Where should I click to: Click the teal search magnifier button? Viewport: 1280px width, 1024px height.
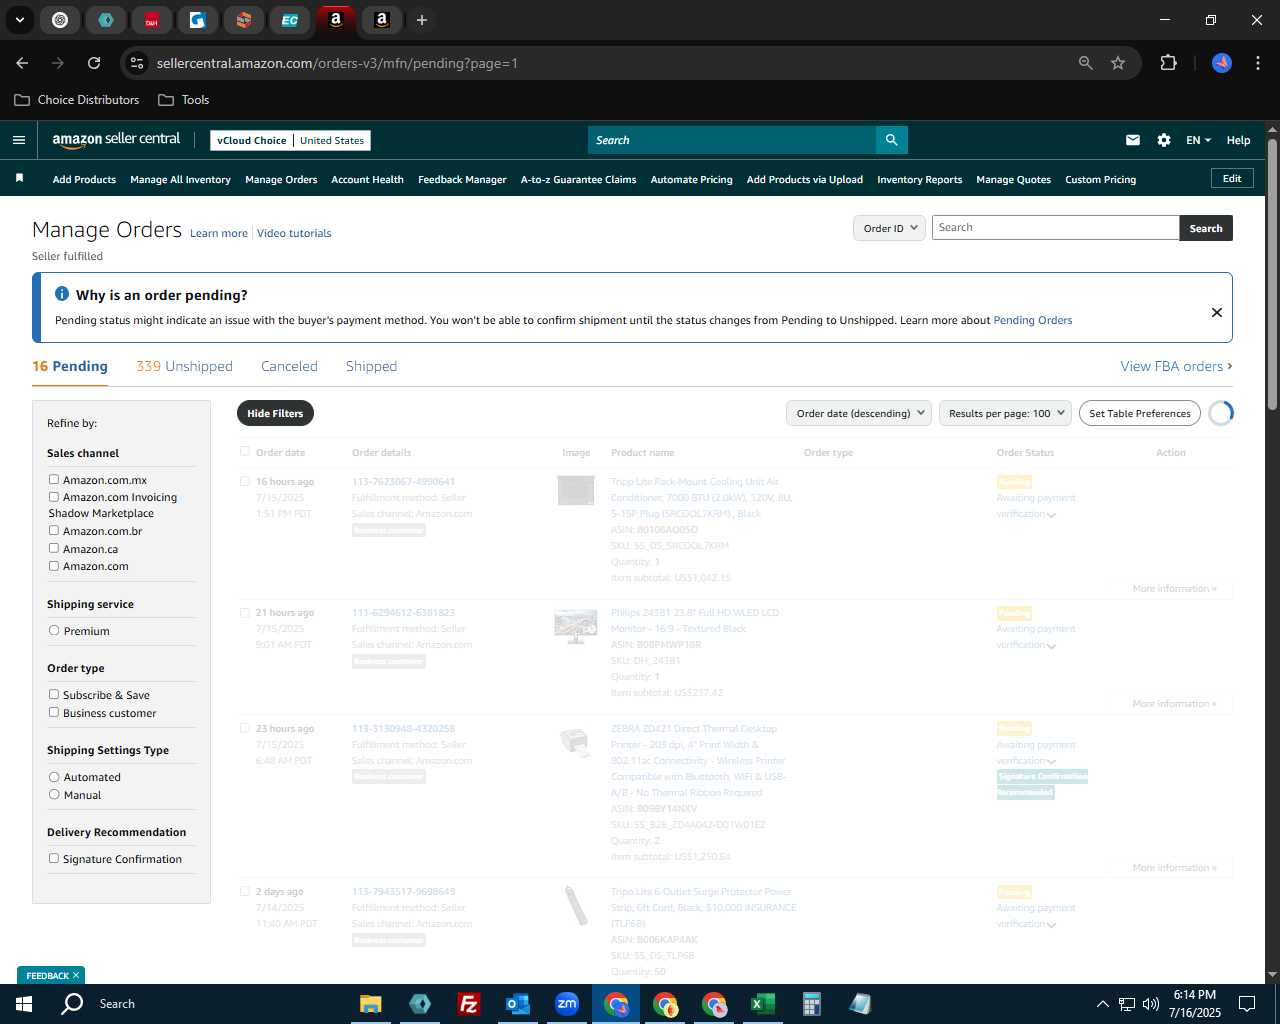[891, 140]
